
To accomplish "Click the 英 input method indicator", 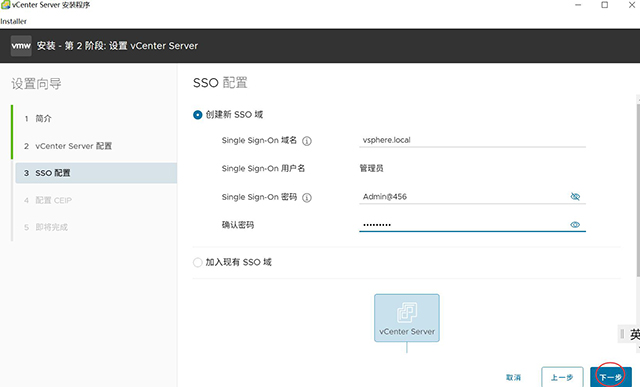I will click(634, 334).
